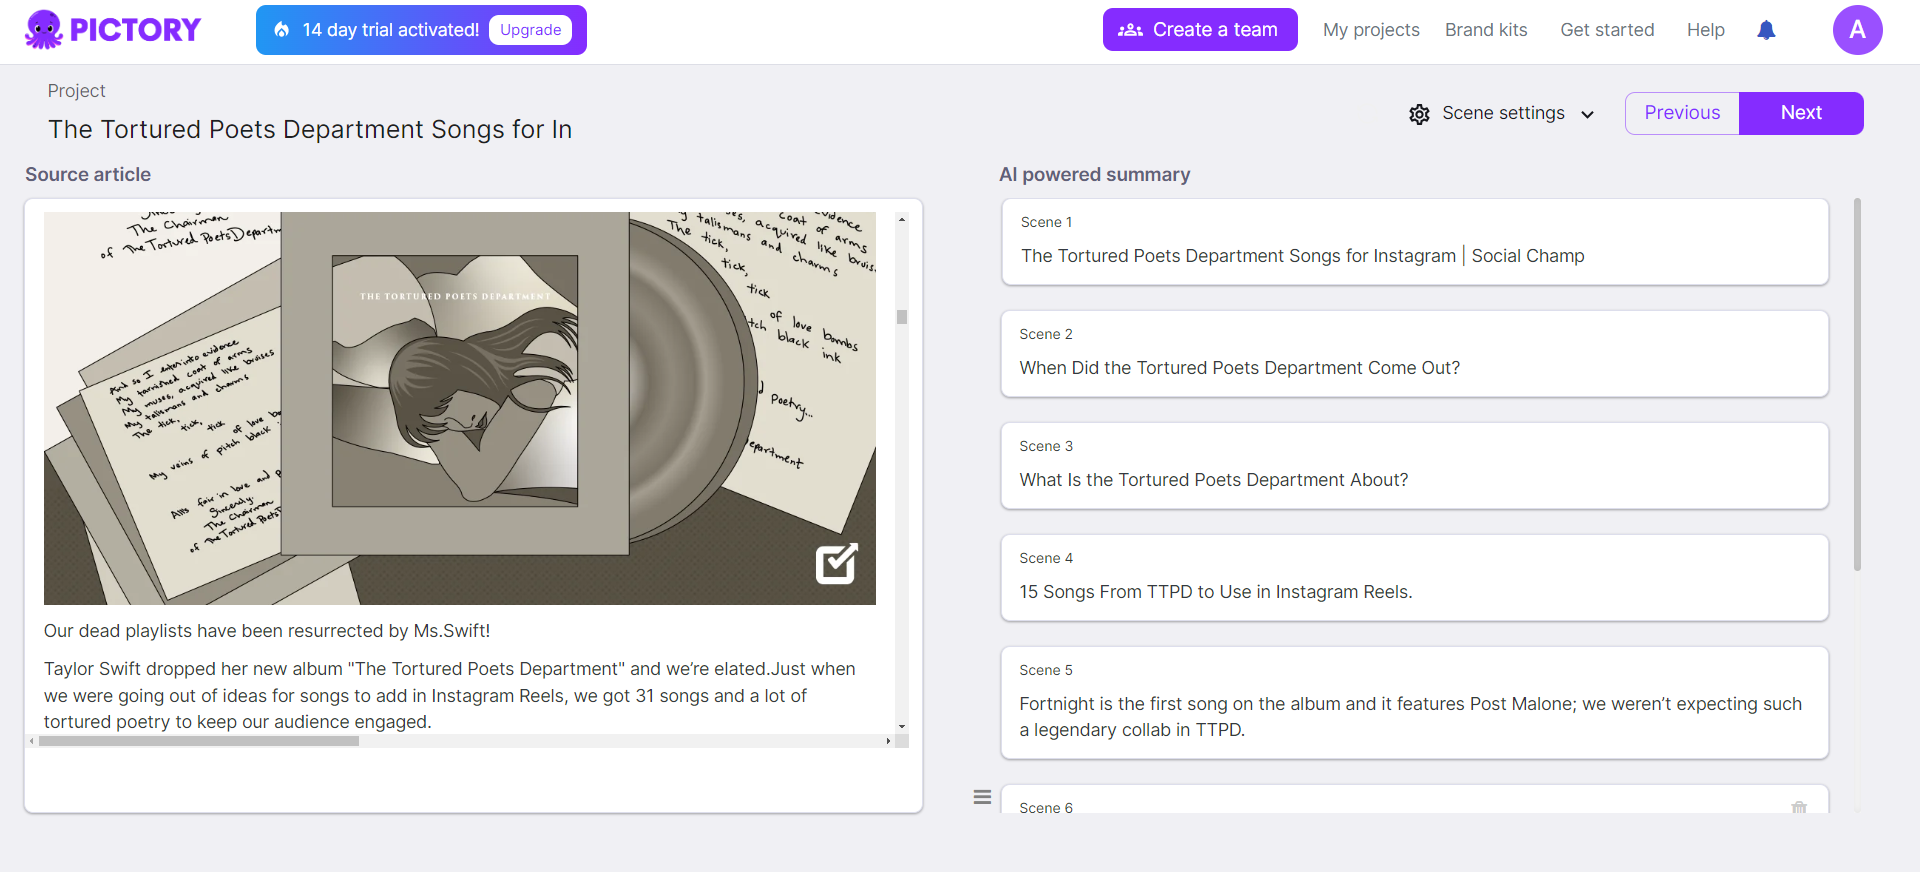Click the Pictory octopus logo
This screenshot has width=1920, height=872.
click(x=44, y=30)
